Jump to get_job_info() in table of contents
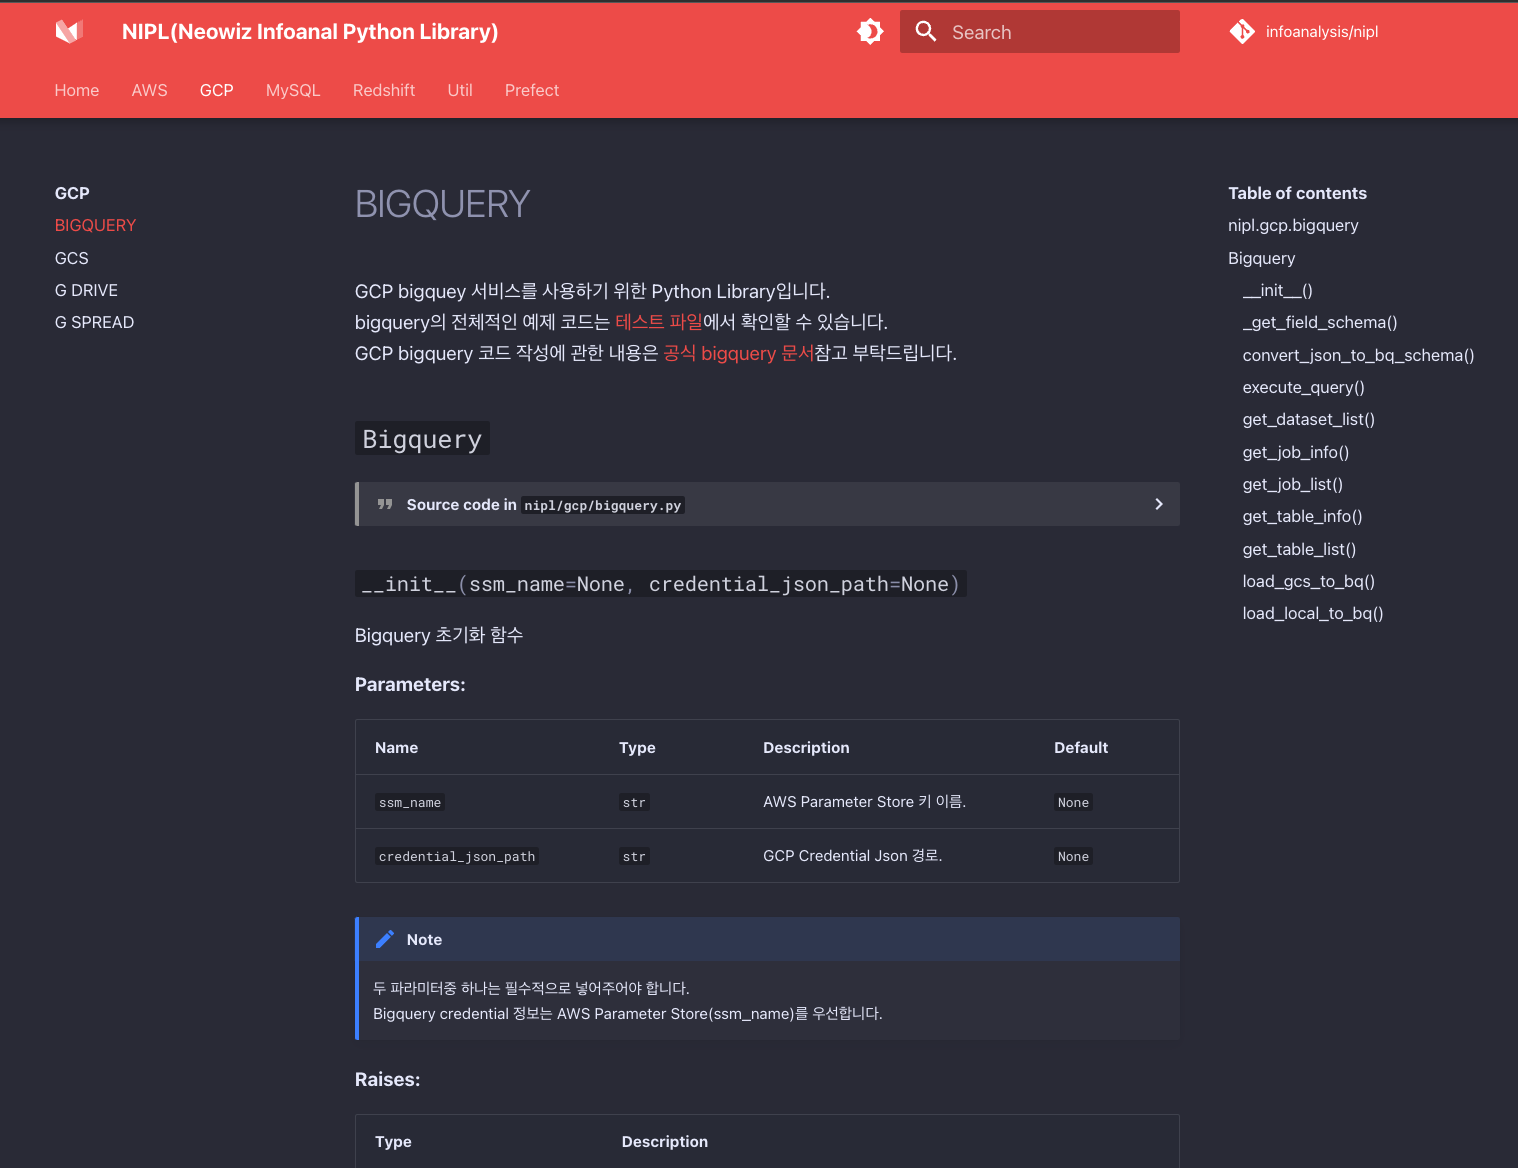1518x1168 pixels. click(1296, 452)
